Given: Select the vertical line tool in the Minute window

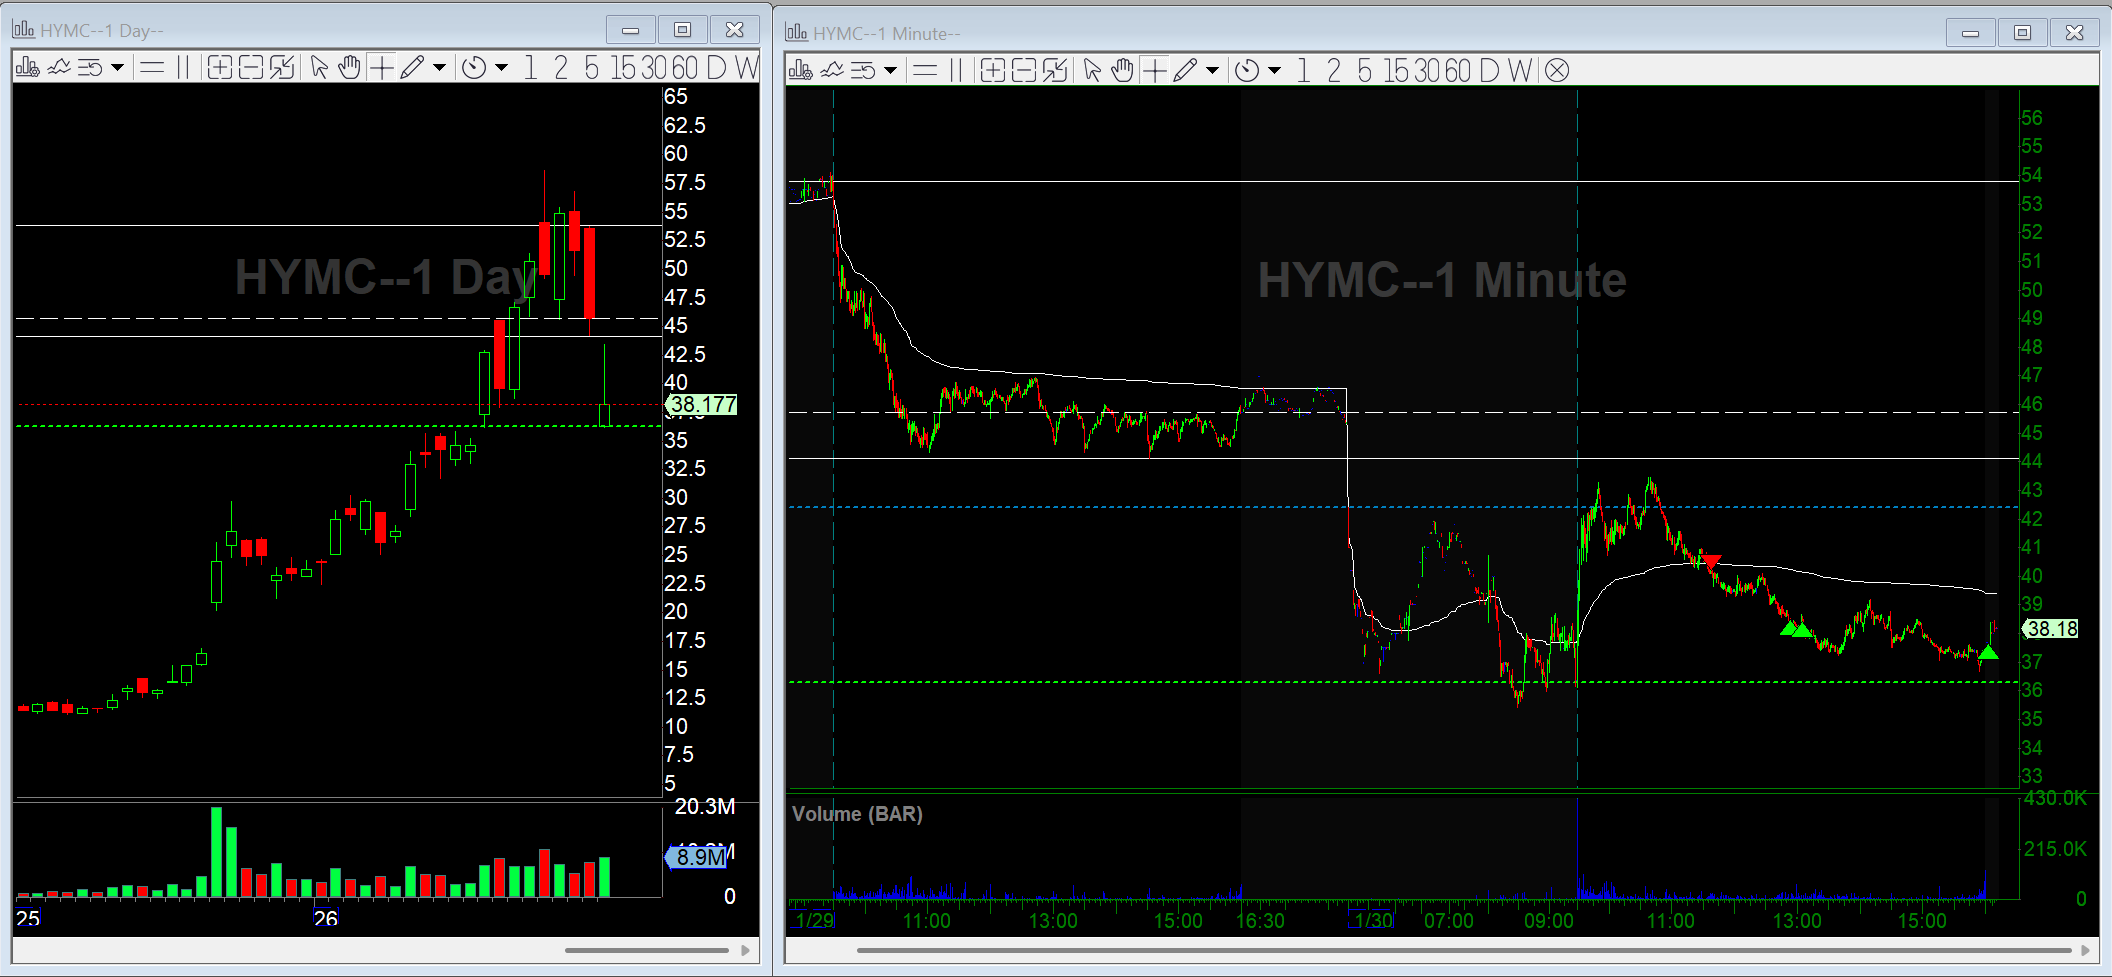Looking at the screenshot, I should (956, 70).
